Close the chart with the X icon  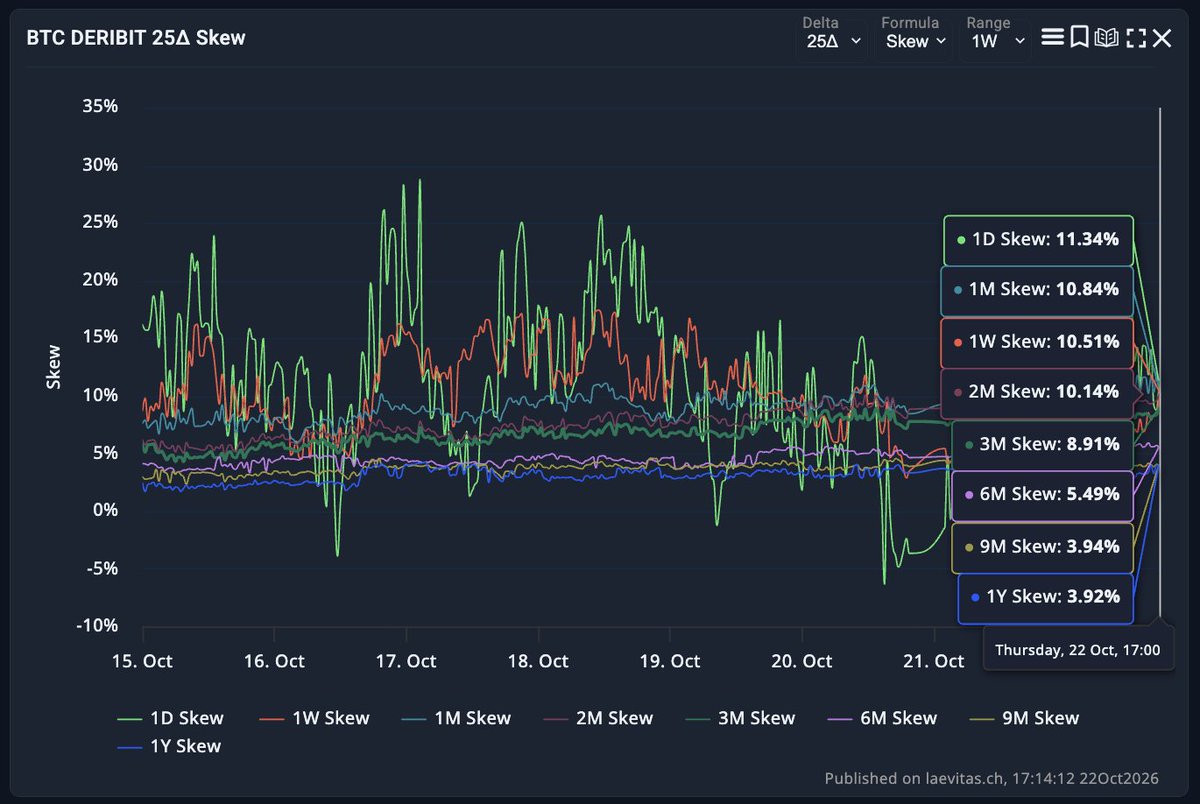[x=1162, y=38]
